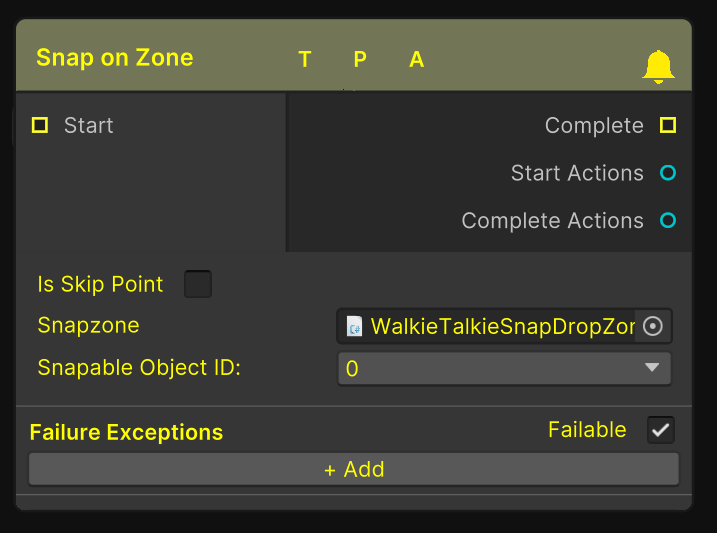Screen dimensions: 717x533
Task: Click the C# script icon in Snapzone field
Action: [354, 326]
